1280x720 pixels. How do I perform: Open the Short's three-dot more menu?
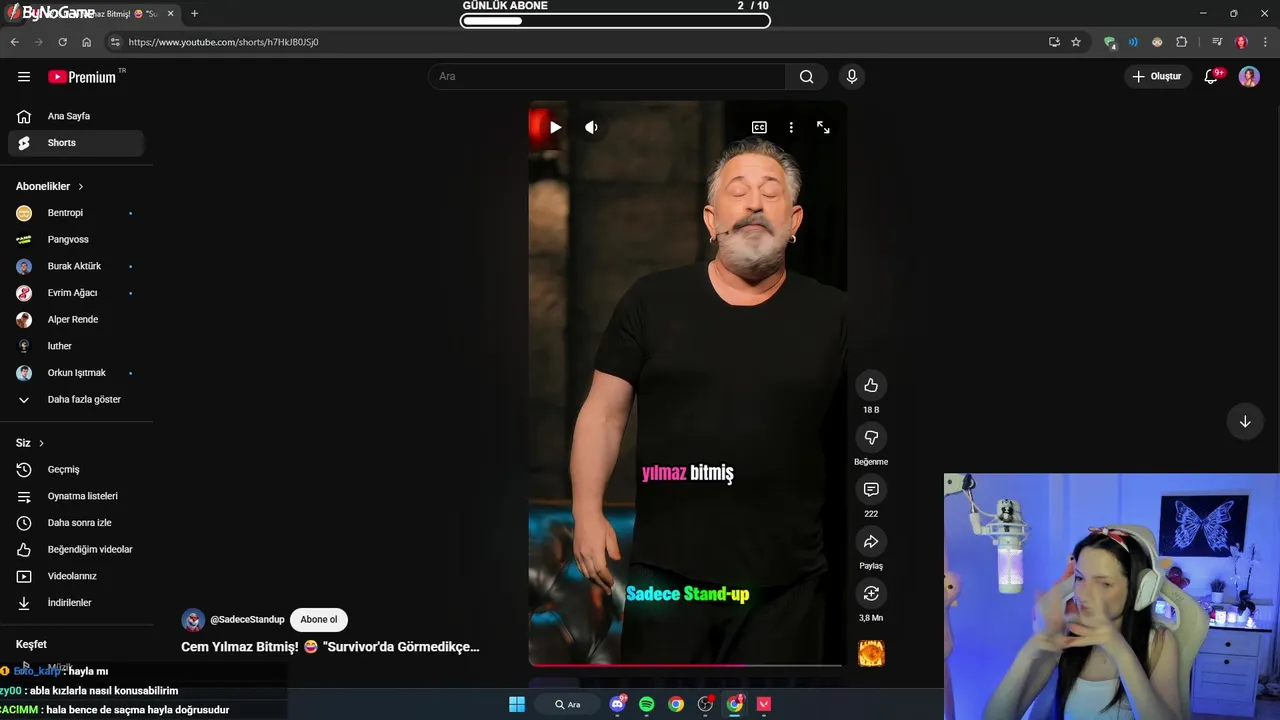click(791, 127)
